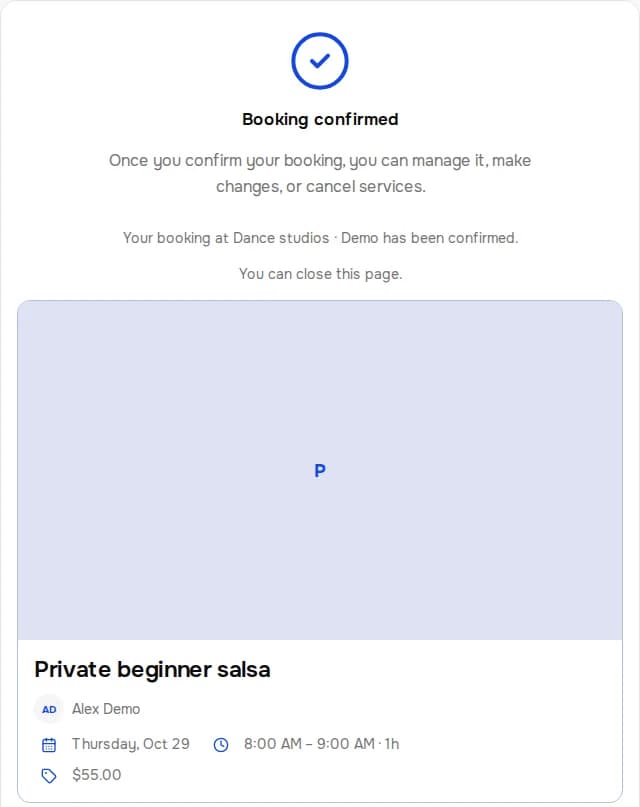Click the letter P placeholder in service image
This screenshot has width=640, height=807.
[319, 470]
